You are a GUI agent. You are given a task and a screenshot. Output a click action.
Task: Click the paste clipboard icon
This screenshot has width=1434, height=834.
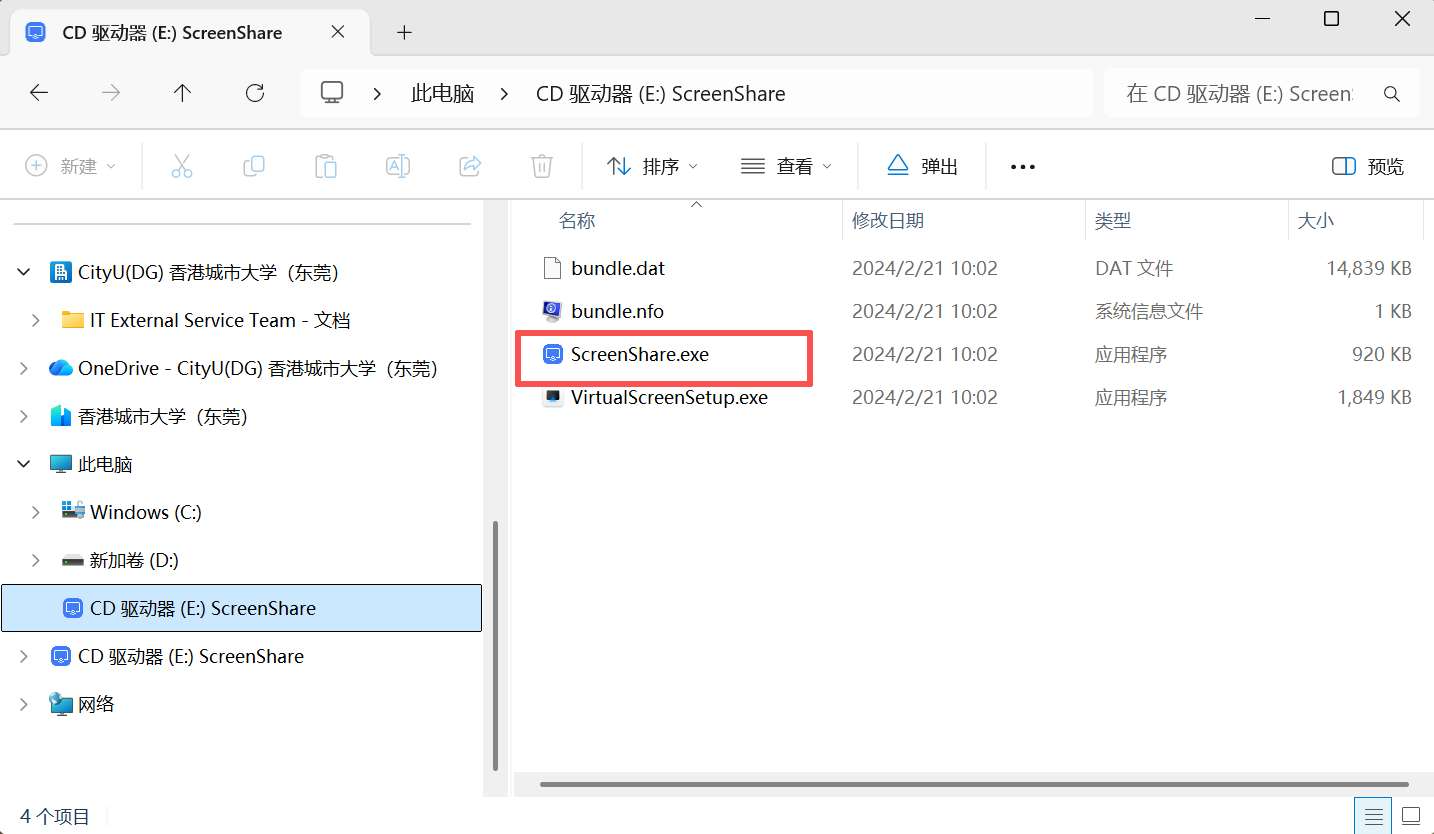326,166
